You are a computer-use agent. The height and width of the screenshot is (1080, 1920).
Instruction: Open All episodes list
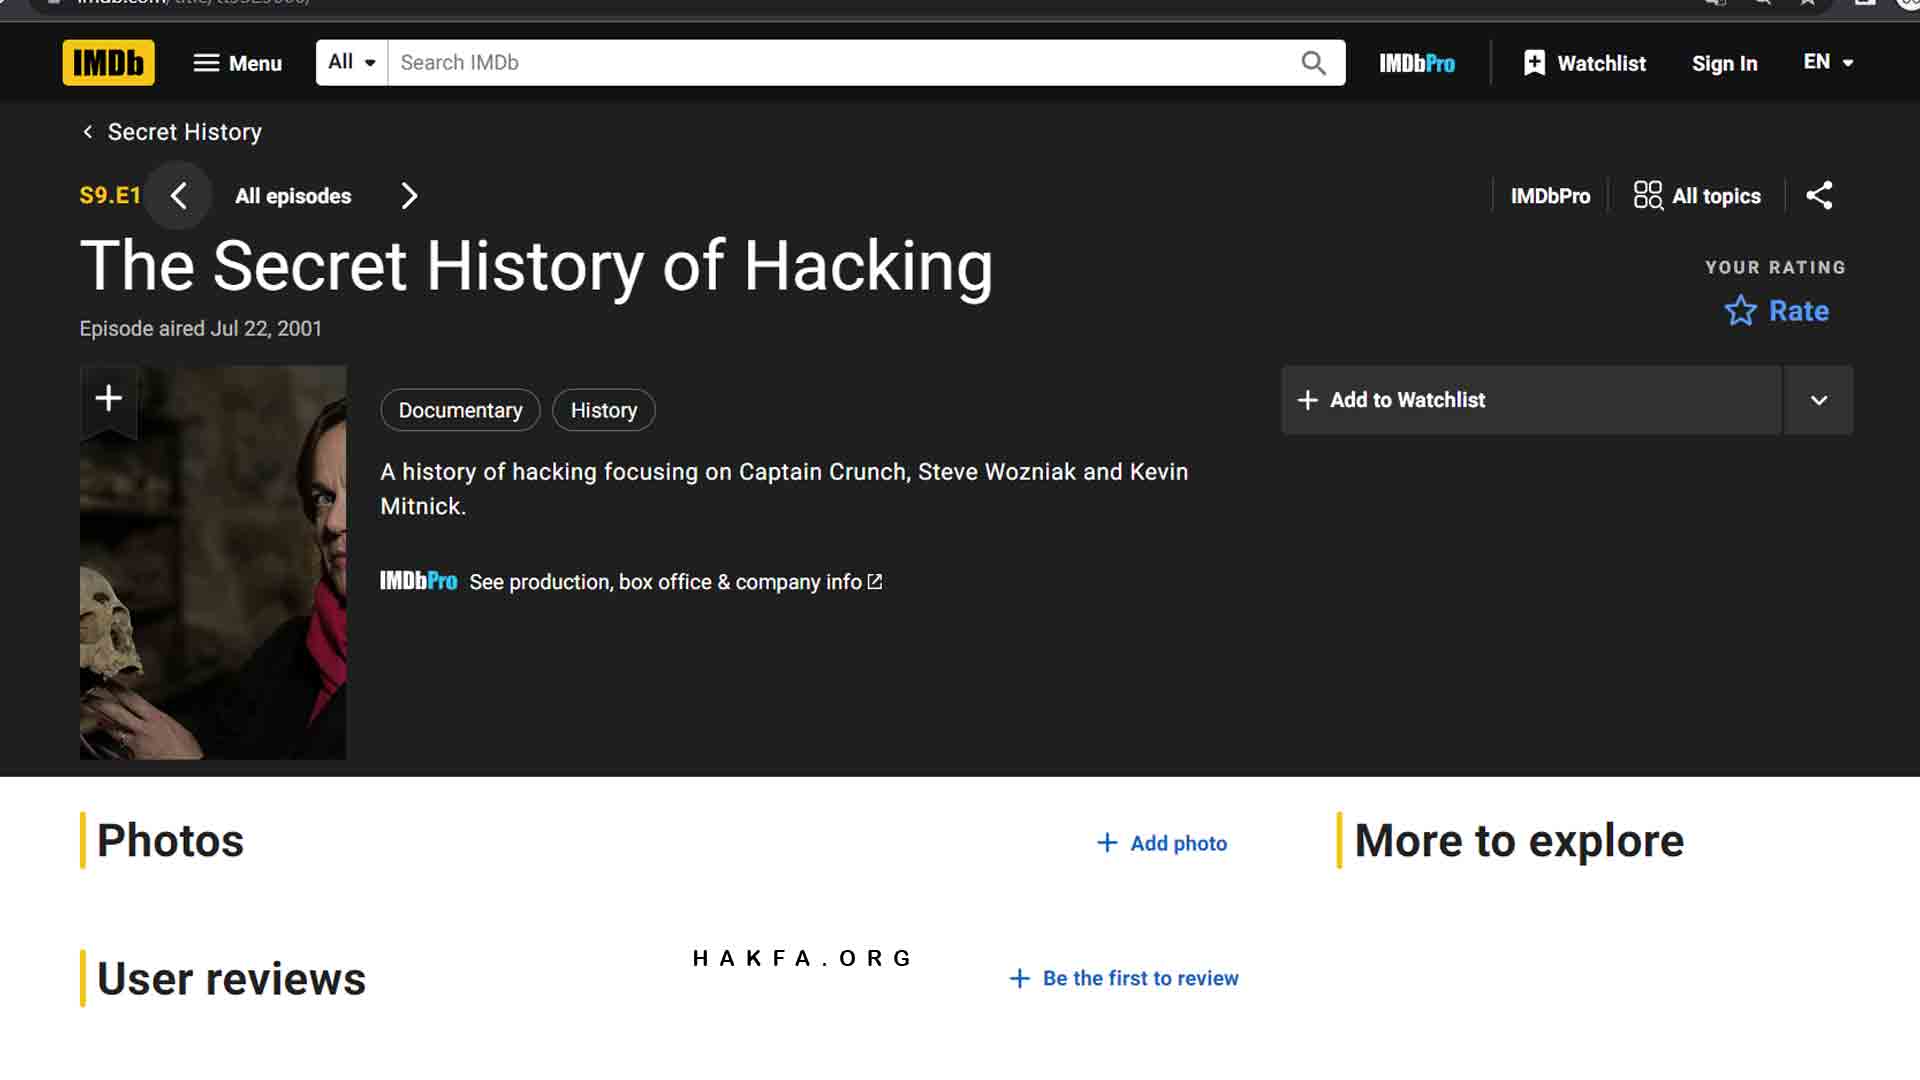[293, 196]
